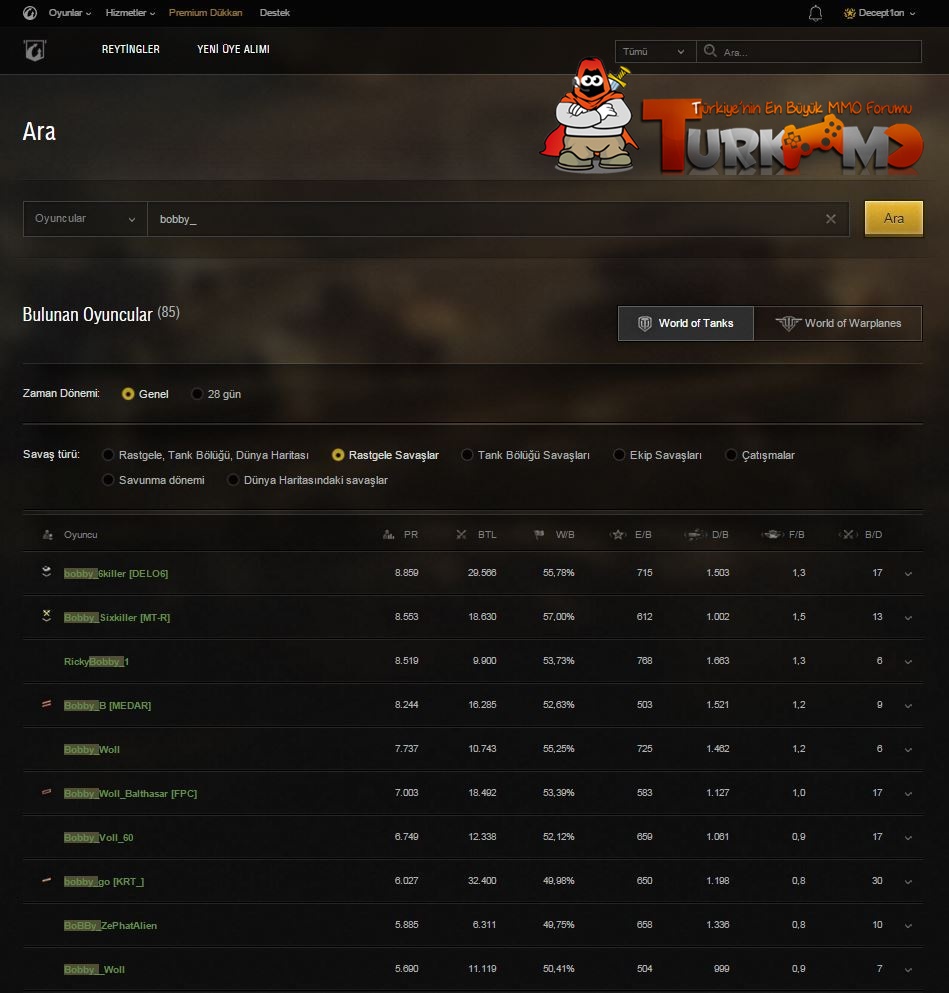The height and width of the screenshot is (993, 949).
Task: Open player profile Bobby__Woll
Action: pyautogui.click(x=94, y=970)
